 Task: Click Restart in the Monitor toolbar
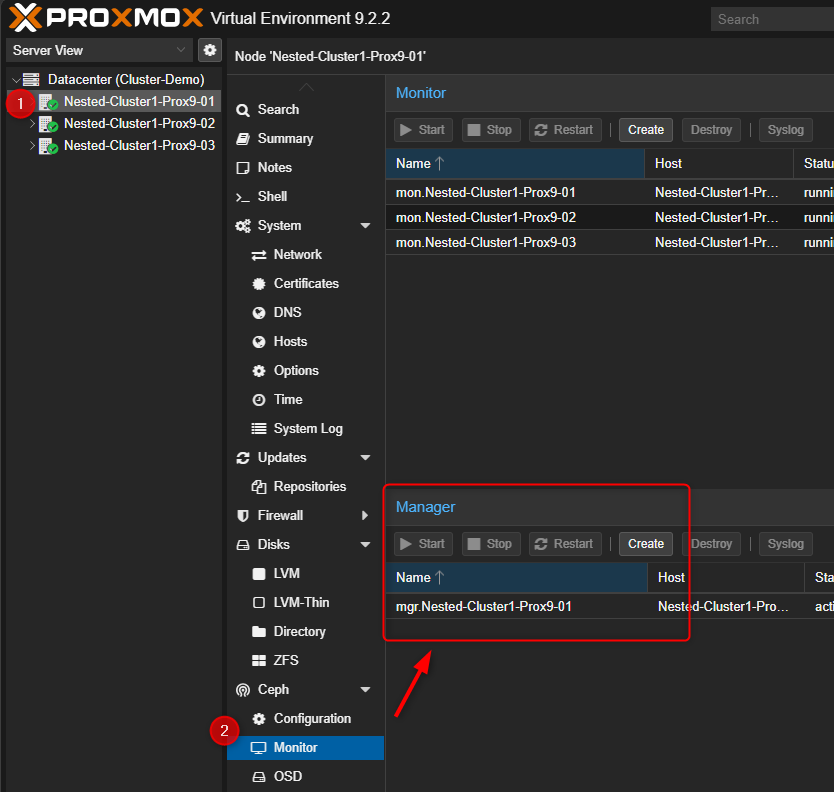(565, 130)
